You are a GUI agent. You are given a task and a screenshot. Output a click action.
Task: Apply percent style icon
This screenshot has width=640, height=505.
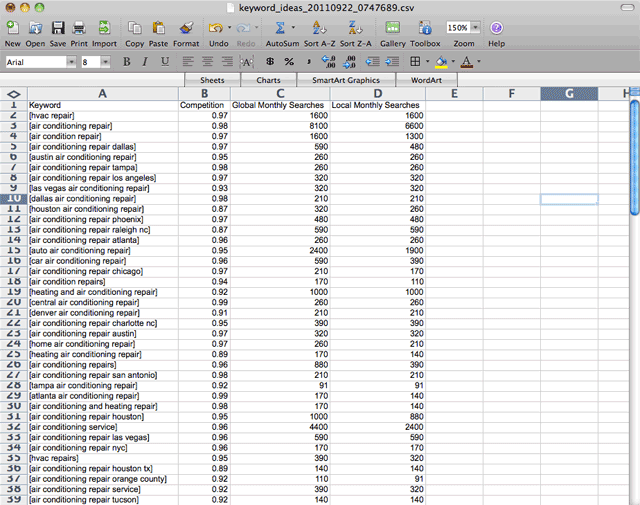[289, 62]
